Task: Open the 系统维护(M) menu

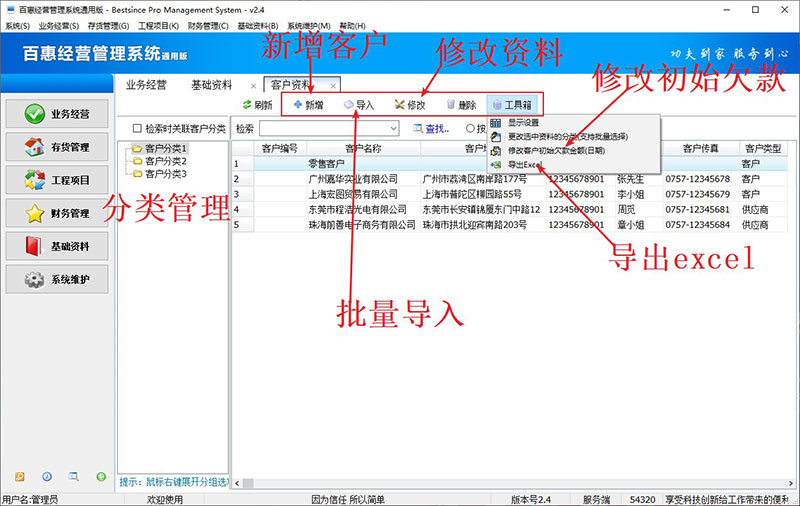Action: (309, 26)
